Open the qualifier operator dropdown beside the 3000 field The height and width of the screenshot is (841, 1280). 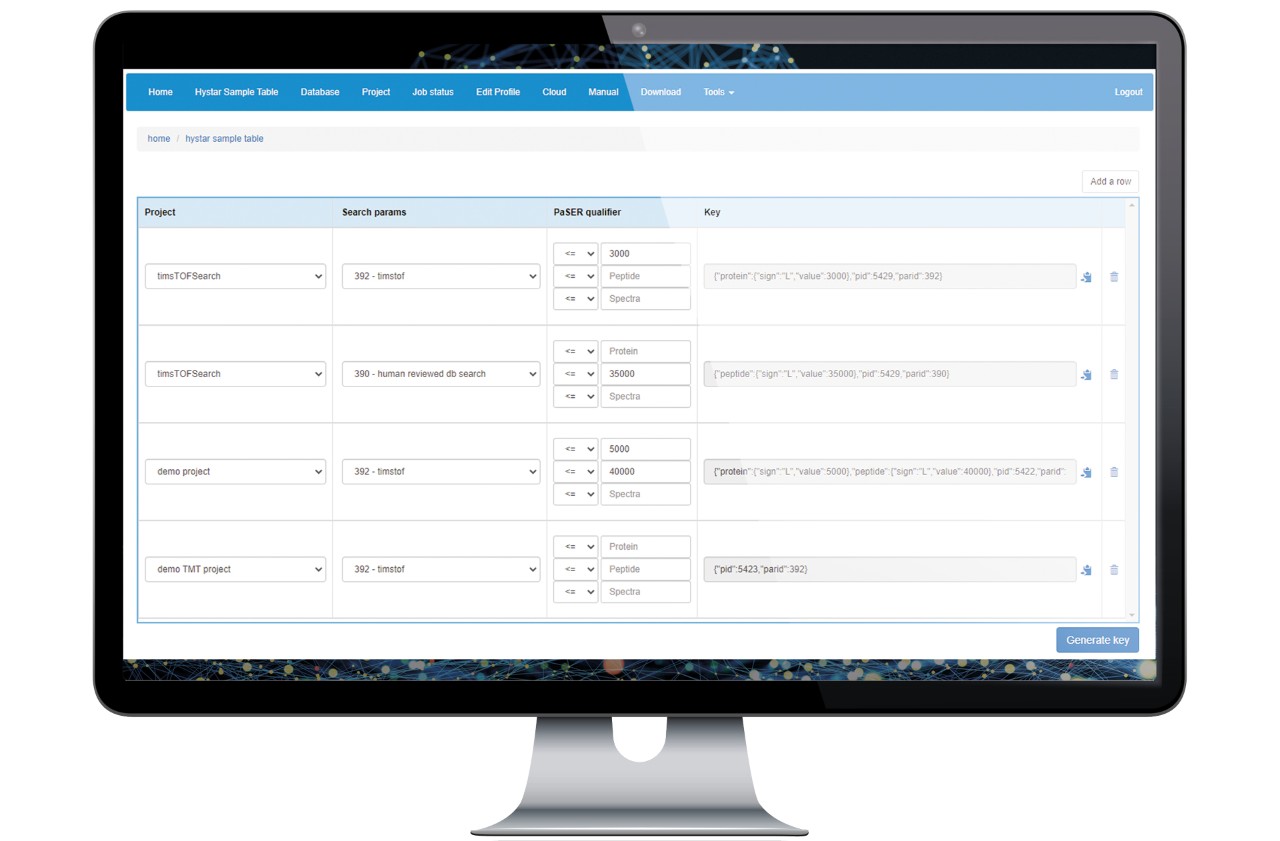(x=575, y=253)
